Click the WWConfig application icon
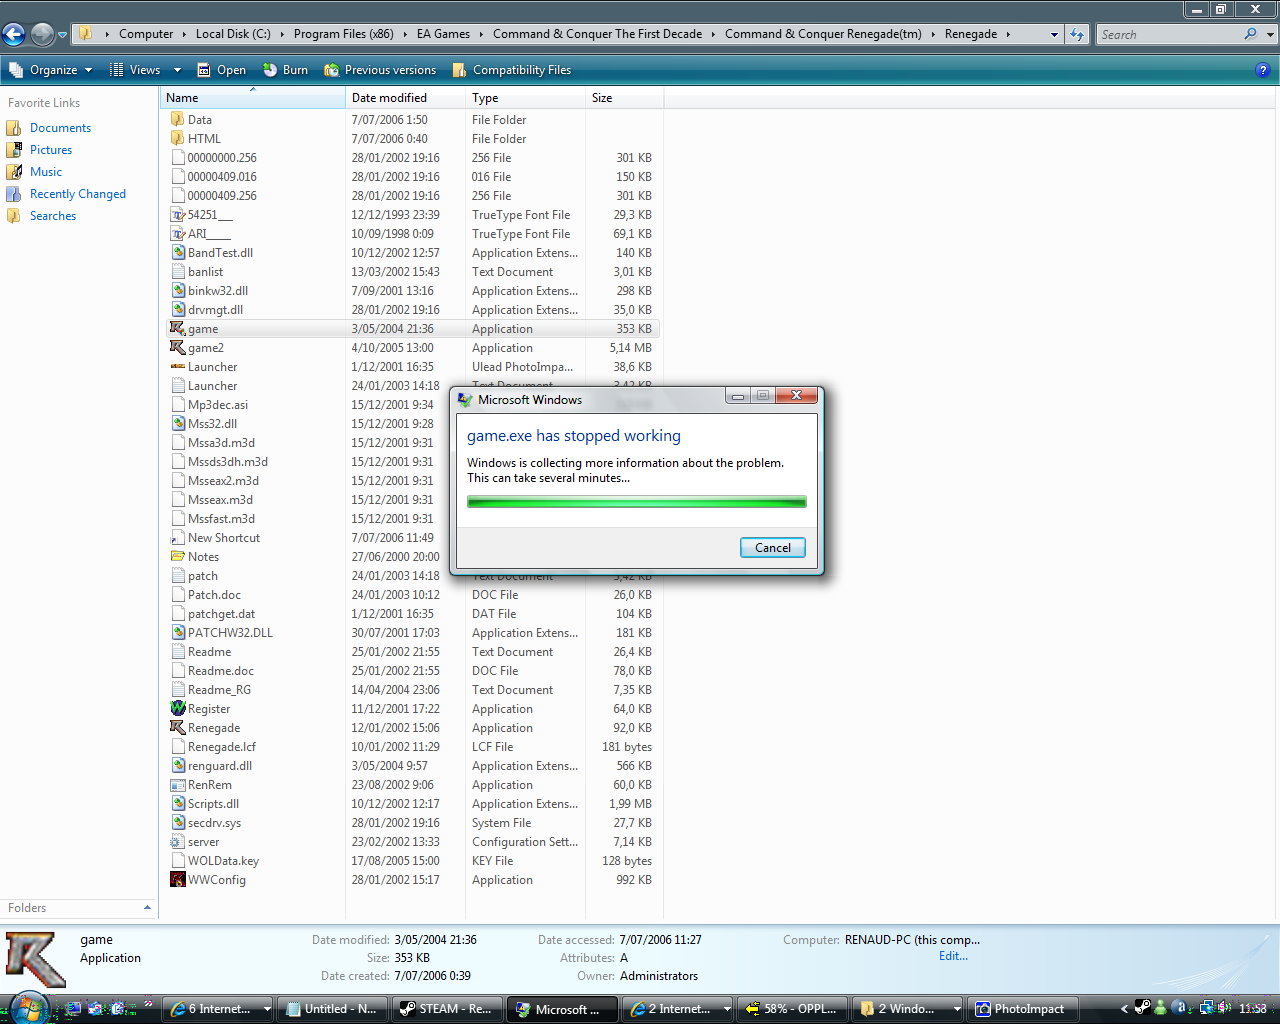This screenshot has height=1024, width=1280. pos(178,880)
